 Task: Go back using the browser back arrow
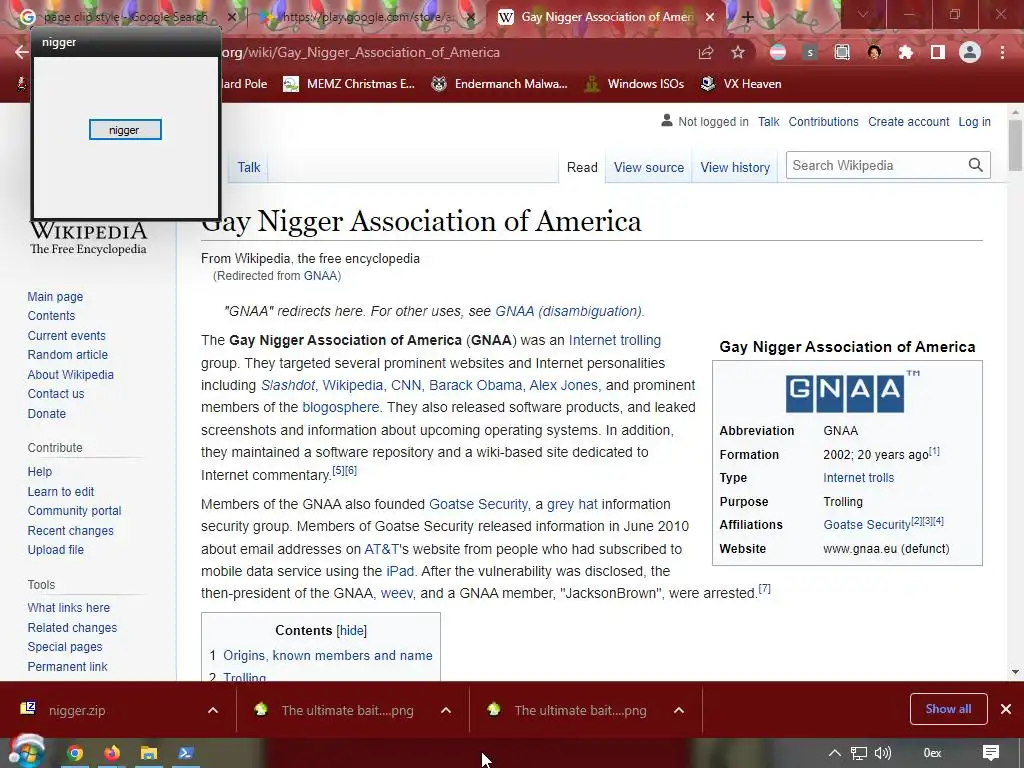(x=21, y=52)
